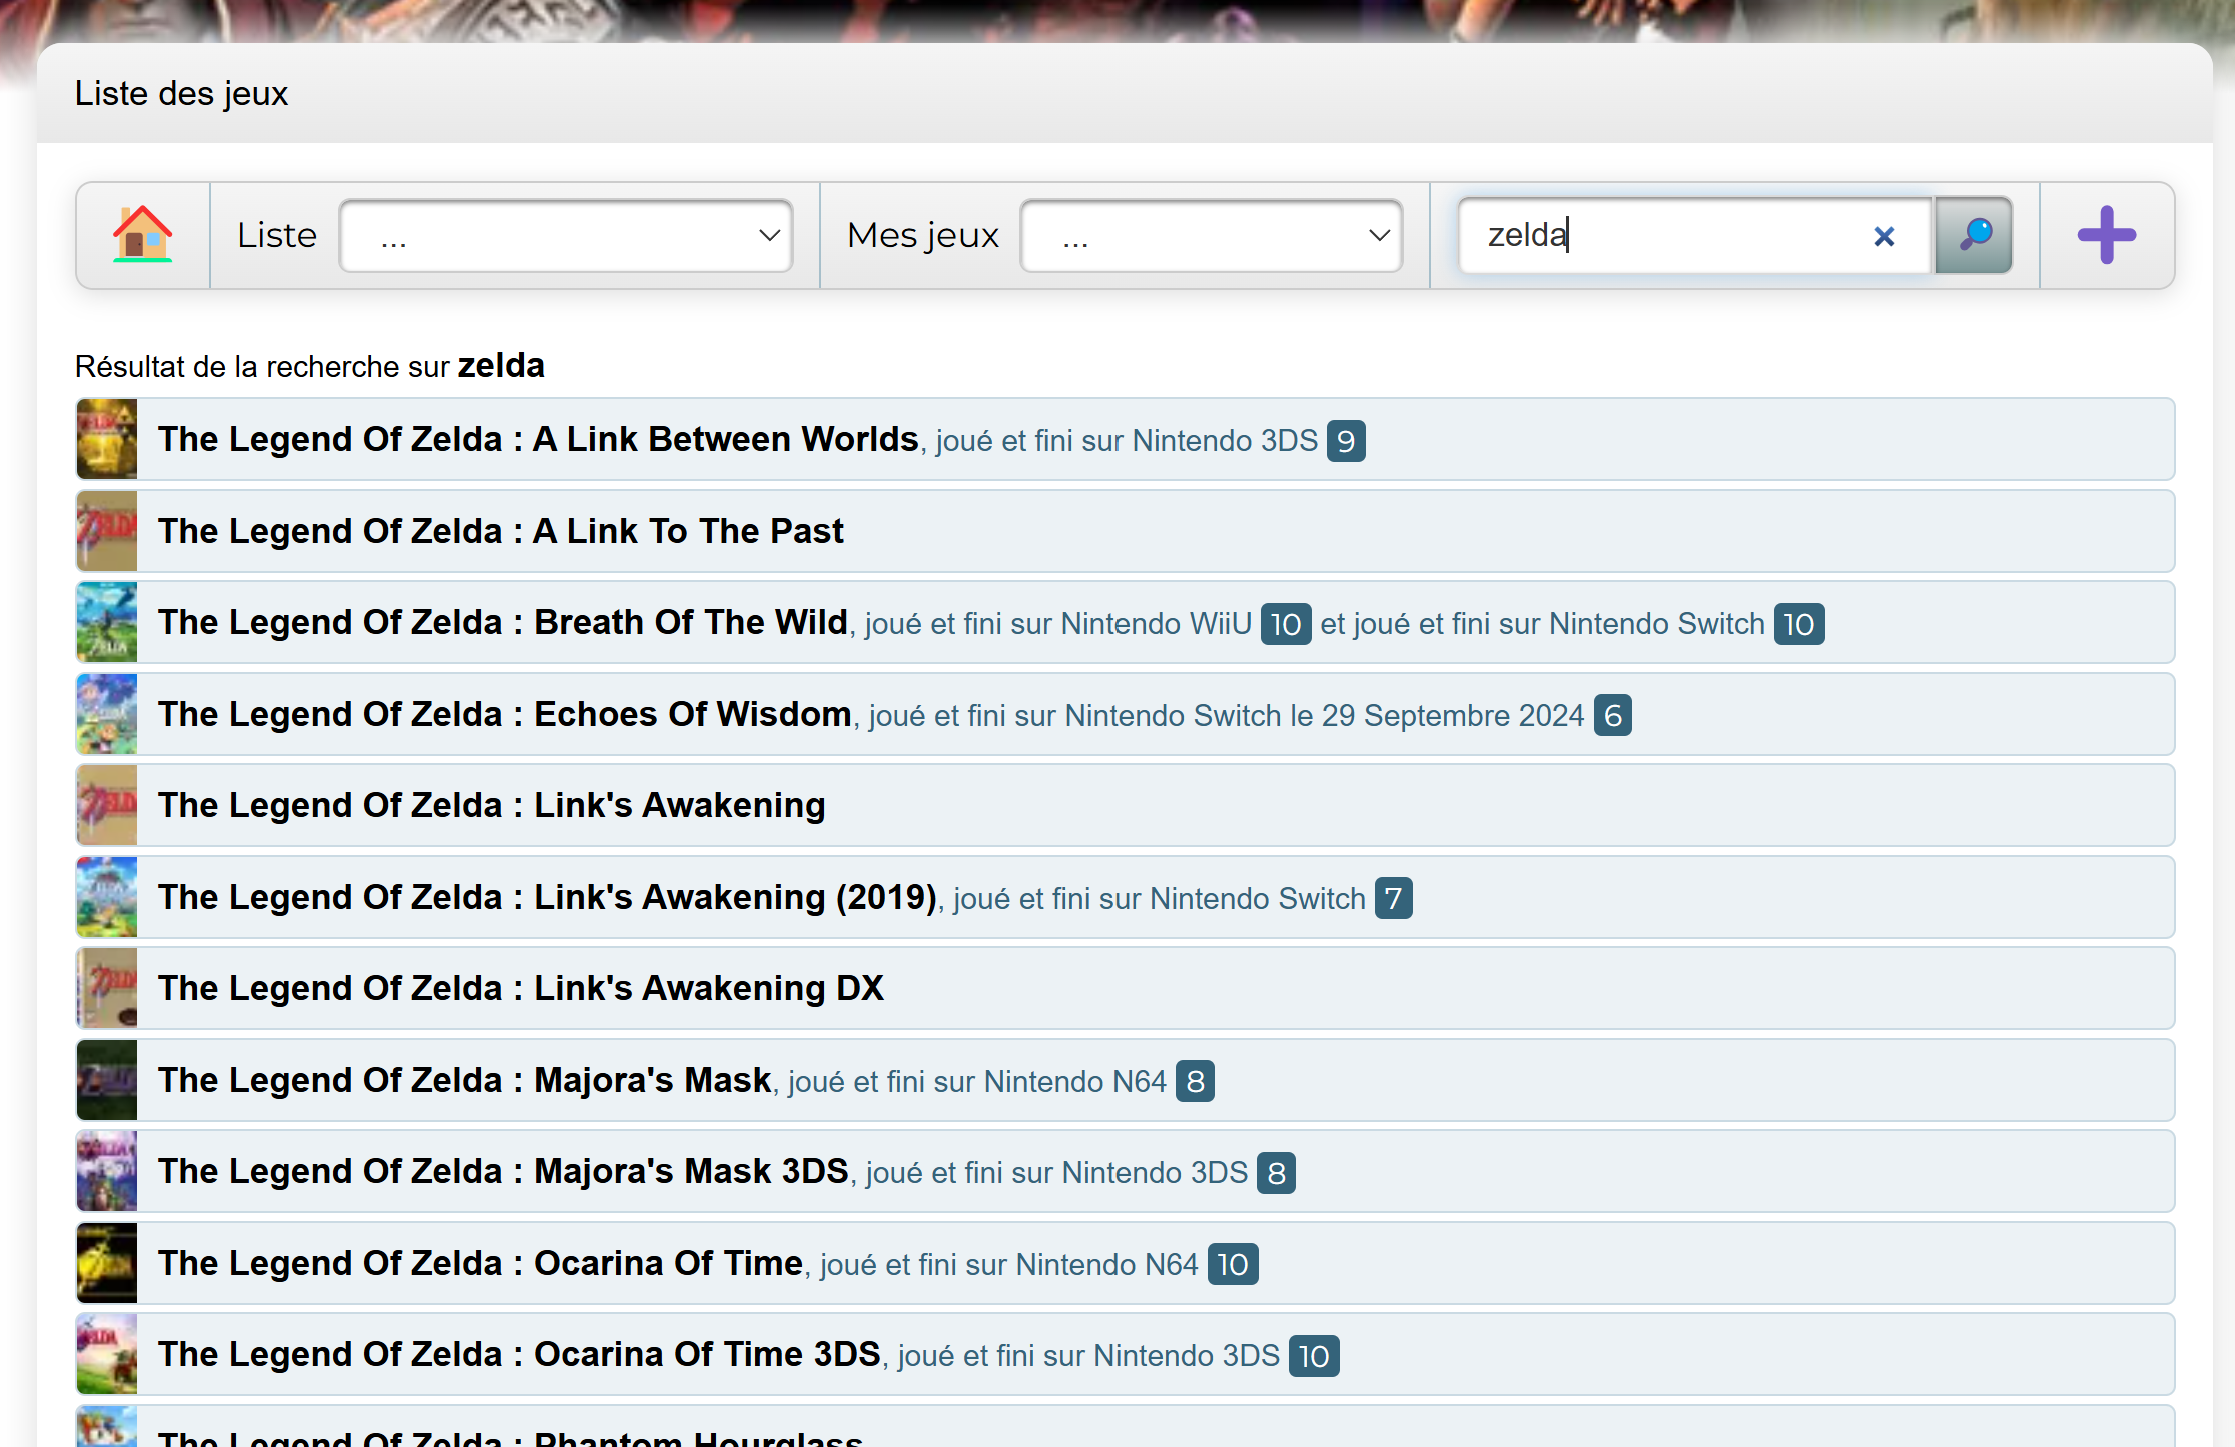Open The Legend Of Zelda : A Link Between Worlds
2235x1447 pixels.
tap(538, 439)
